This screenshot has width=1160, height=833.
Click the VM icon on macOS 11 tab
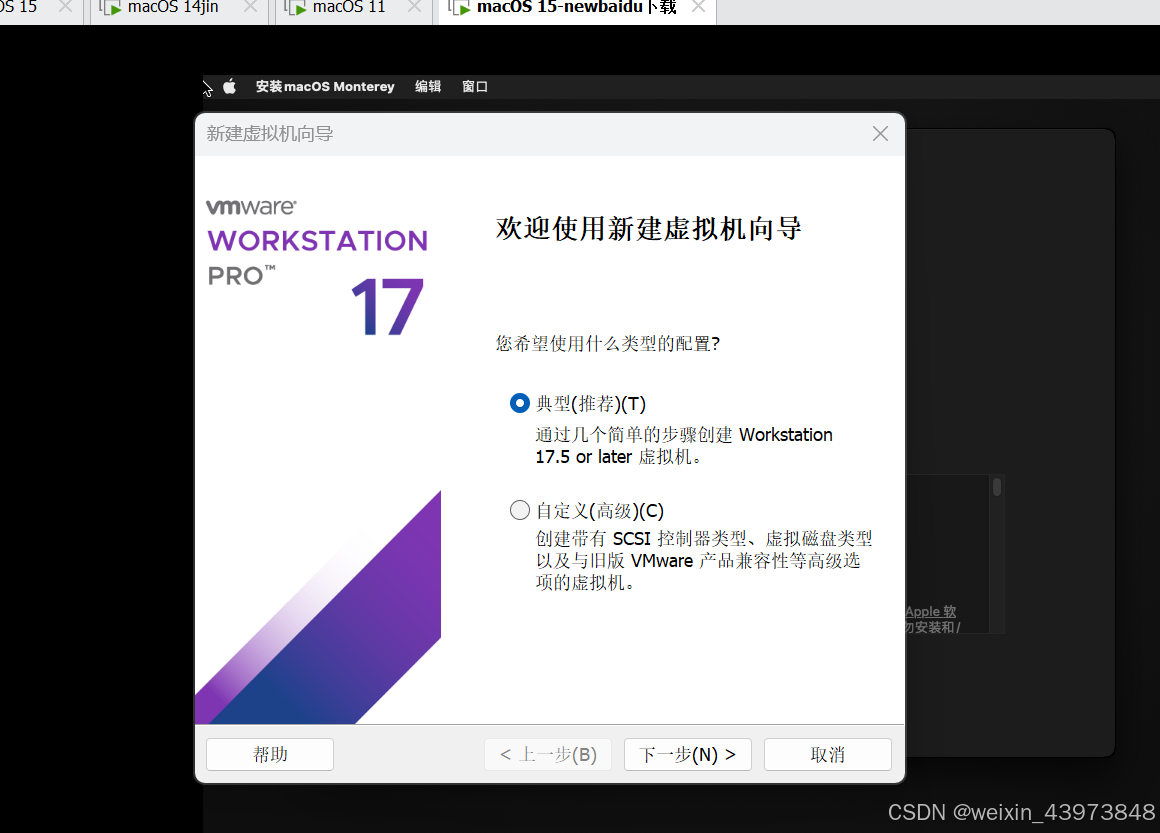pyautogui.click(x=295, y=8)
